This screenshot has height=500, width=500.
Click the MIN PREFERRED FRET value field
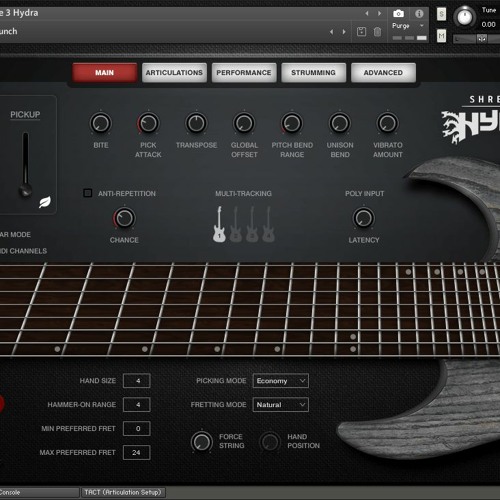tap(137, 429)
